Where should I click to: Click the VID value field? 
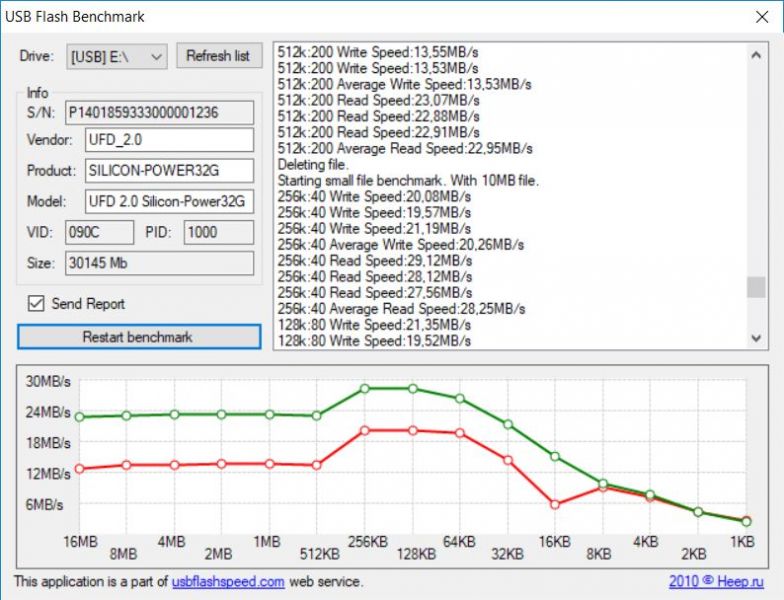pyautogui.click(x=100, y=232)
